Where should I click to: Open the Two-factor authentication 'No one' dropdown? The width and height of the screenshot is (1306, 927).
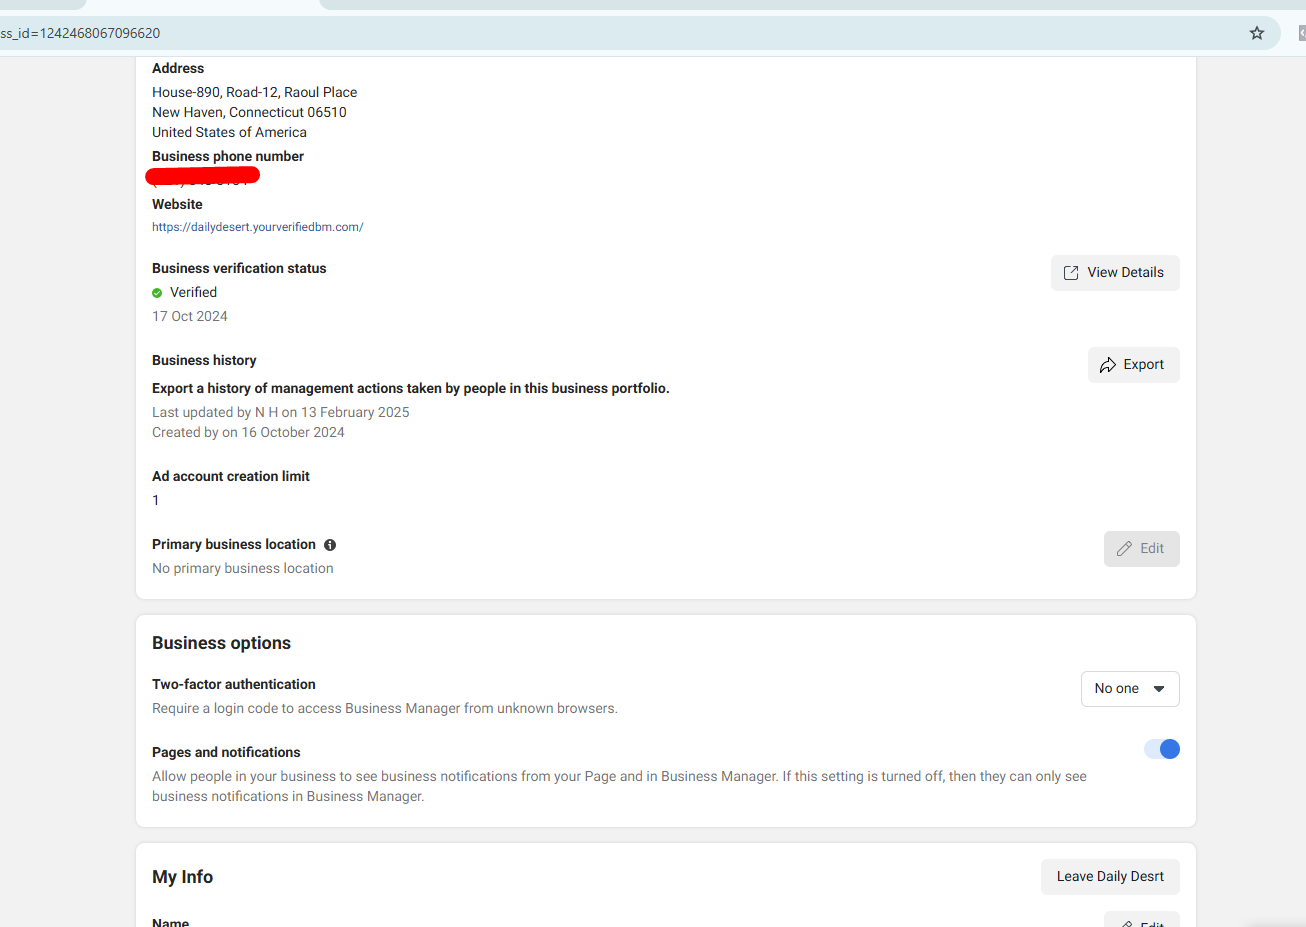1129,689
